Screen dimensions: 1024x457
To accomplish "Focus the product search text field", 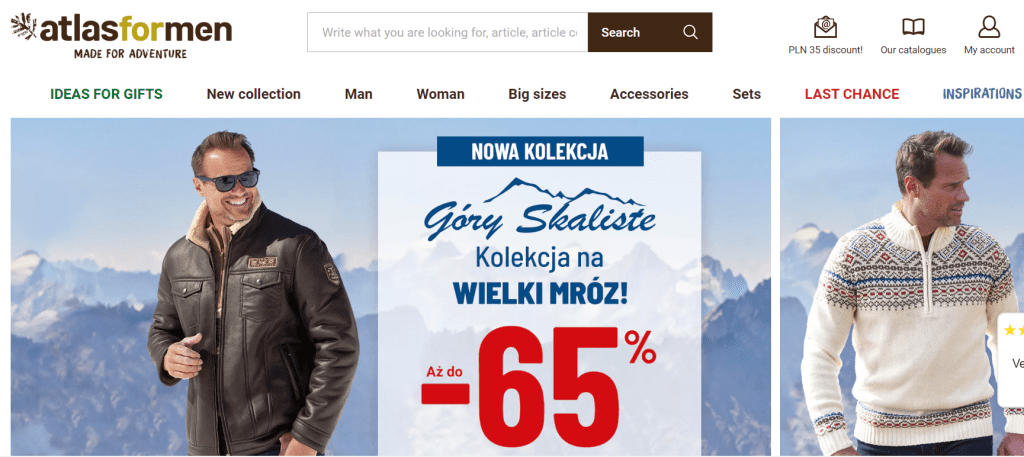I will tap(448, 32).
